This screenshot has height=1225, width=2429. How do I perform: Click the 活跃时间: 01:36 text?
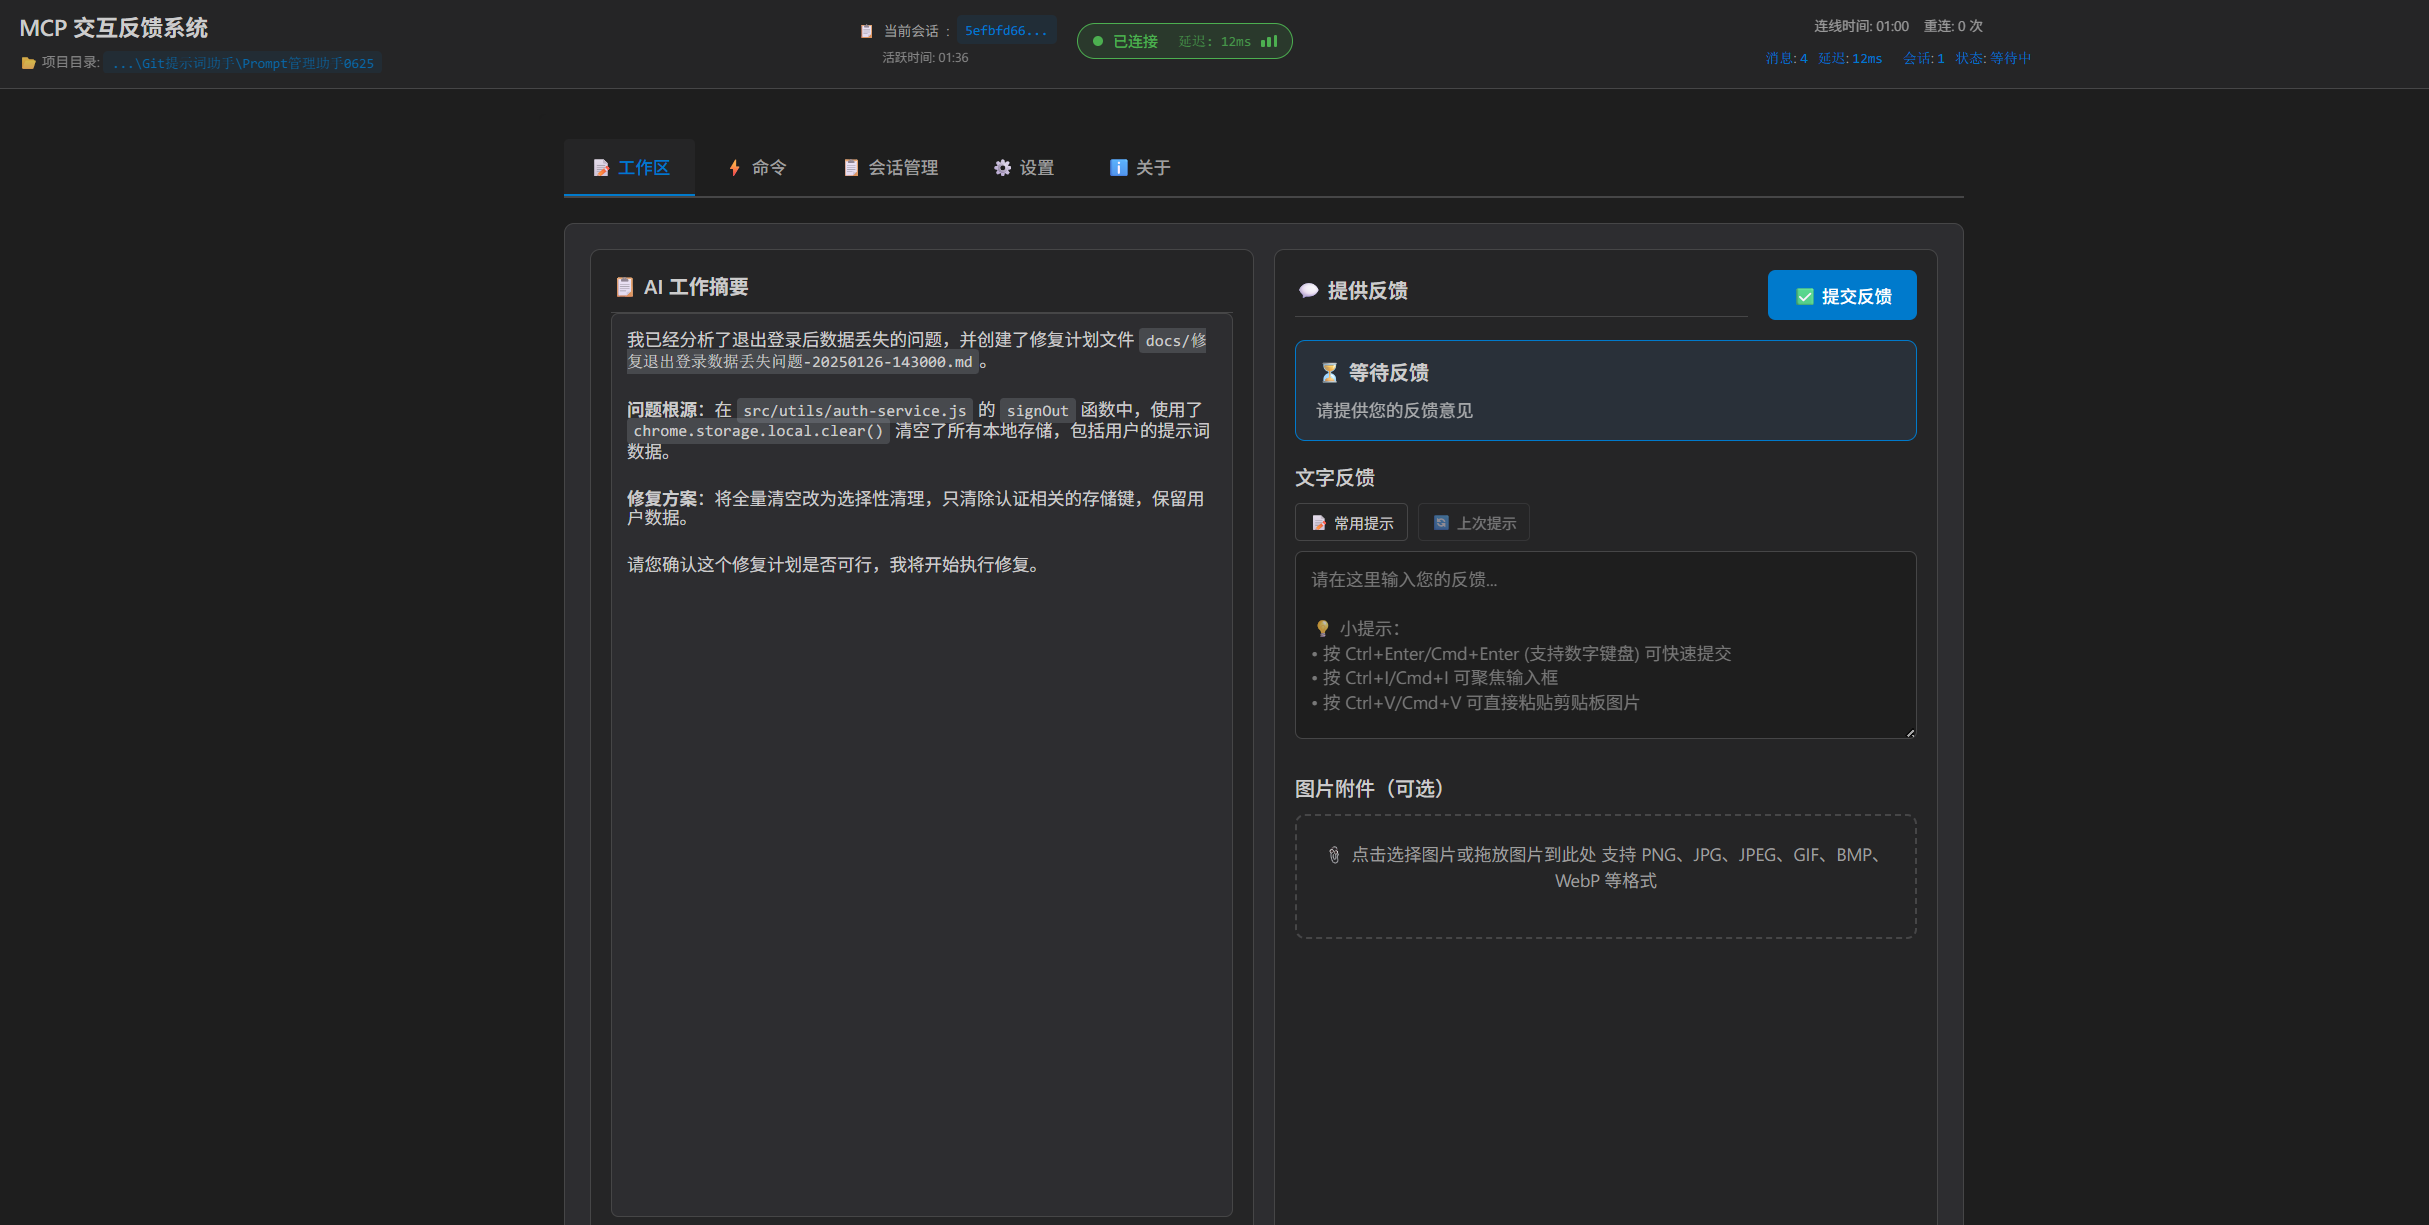[x=925, y=58]
